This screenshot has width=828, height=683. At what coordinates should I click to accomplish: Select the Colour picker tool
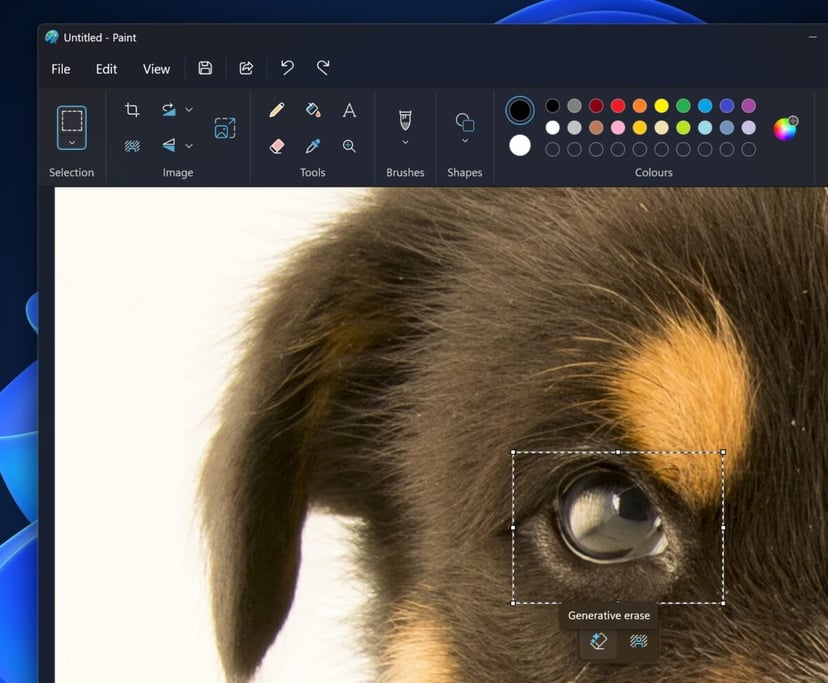pos(312,147)
